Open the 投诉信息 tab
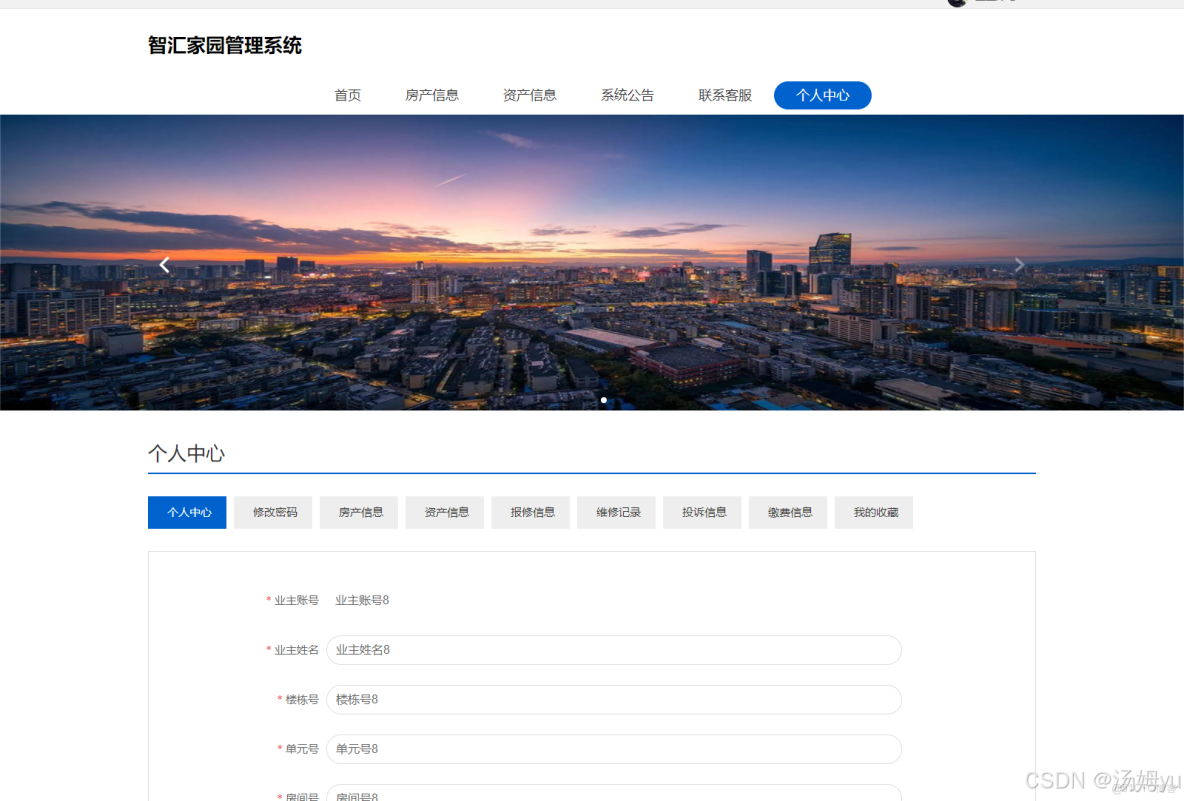The width and height of the screenshot is (1184, 801). tap(702, 512)
